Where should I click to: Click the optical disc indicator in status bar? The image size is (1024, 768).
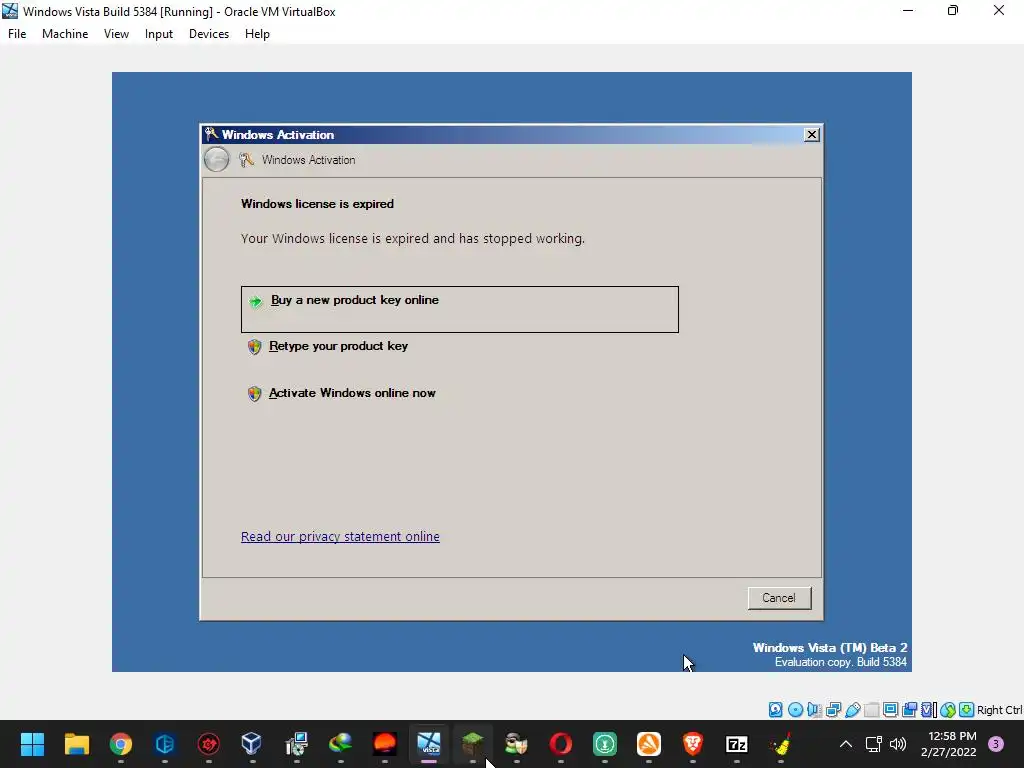(x=795, y=710)
